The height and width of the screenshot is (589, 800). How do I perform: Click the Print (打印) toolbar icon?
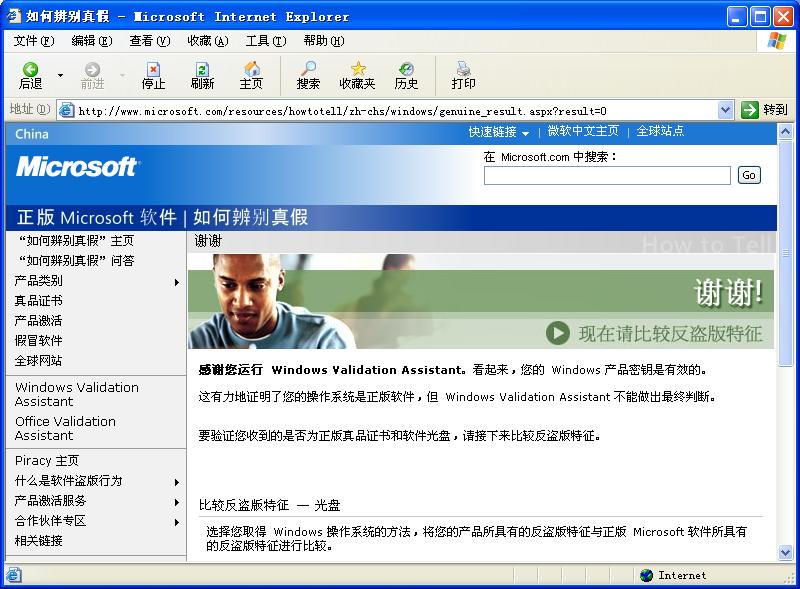tap(463, 69)
